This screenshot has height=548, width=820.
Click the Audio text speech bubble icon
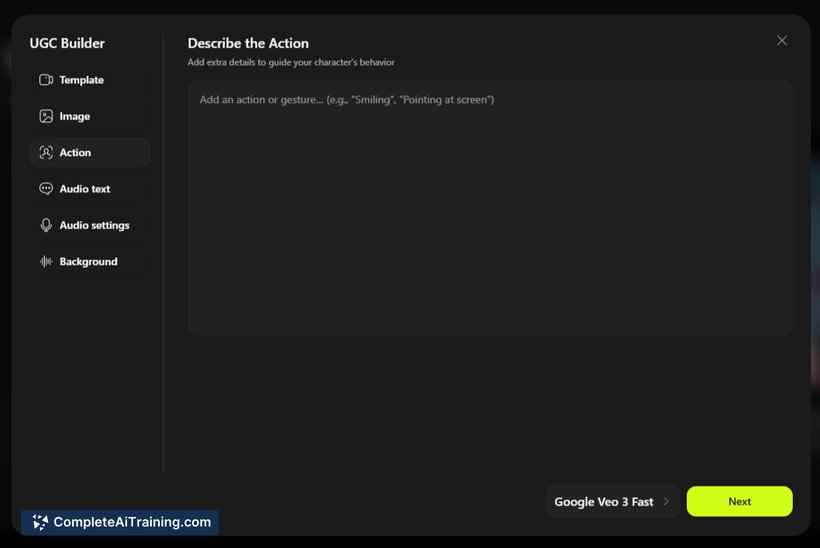point(46,189)
